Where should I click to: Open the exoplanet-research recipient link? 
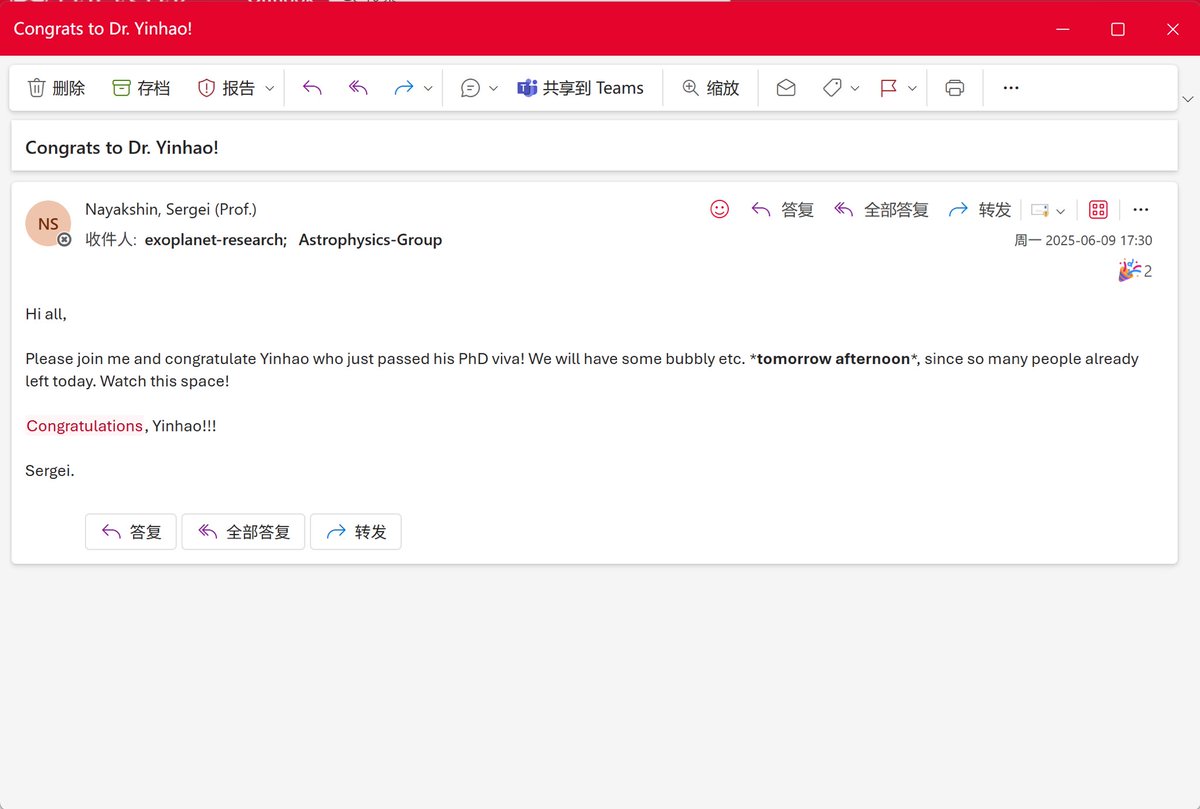(x=214, y=240)
